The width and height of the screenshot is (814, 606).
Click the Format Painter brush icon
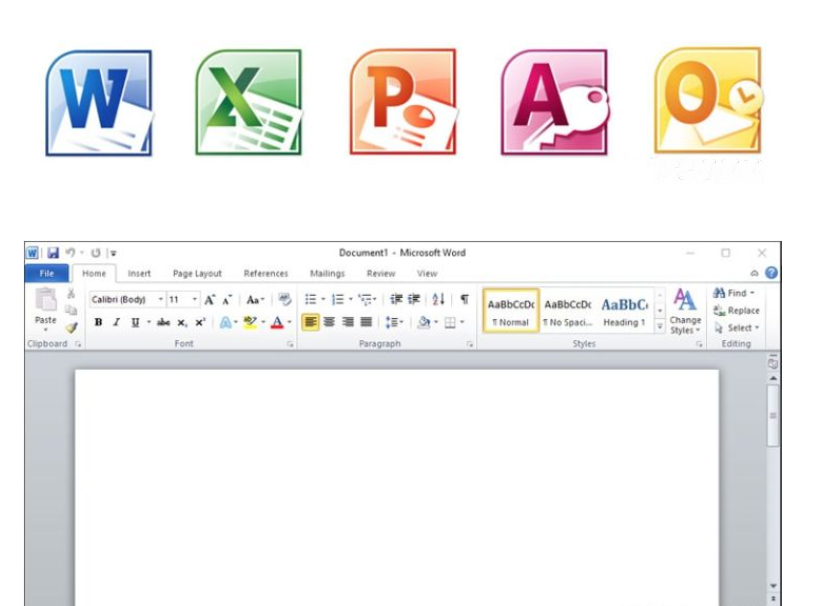pos(71,326)
